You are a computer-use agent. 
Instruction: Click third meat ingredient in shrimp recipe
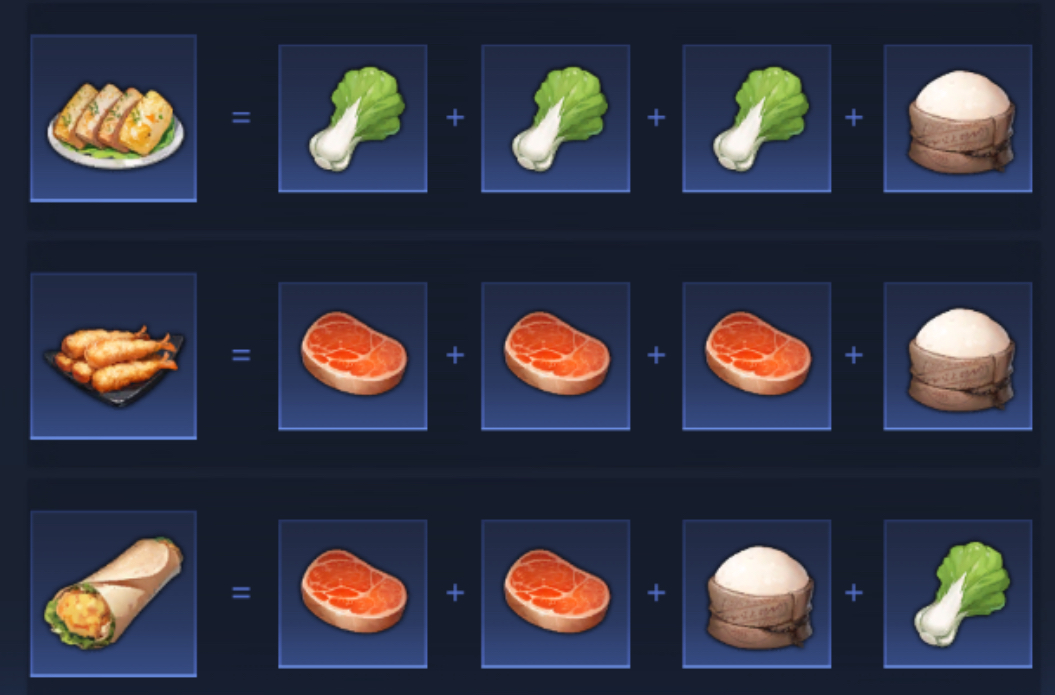pyautogui.click(x=757, y=356)
